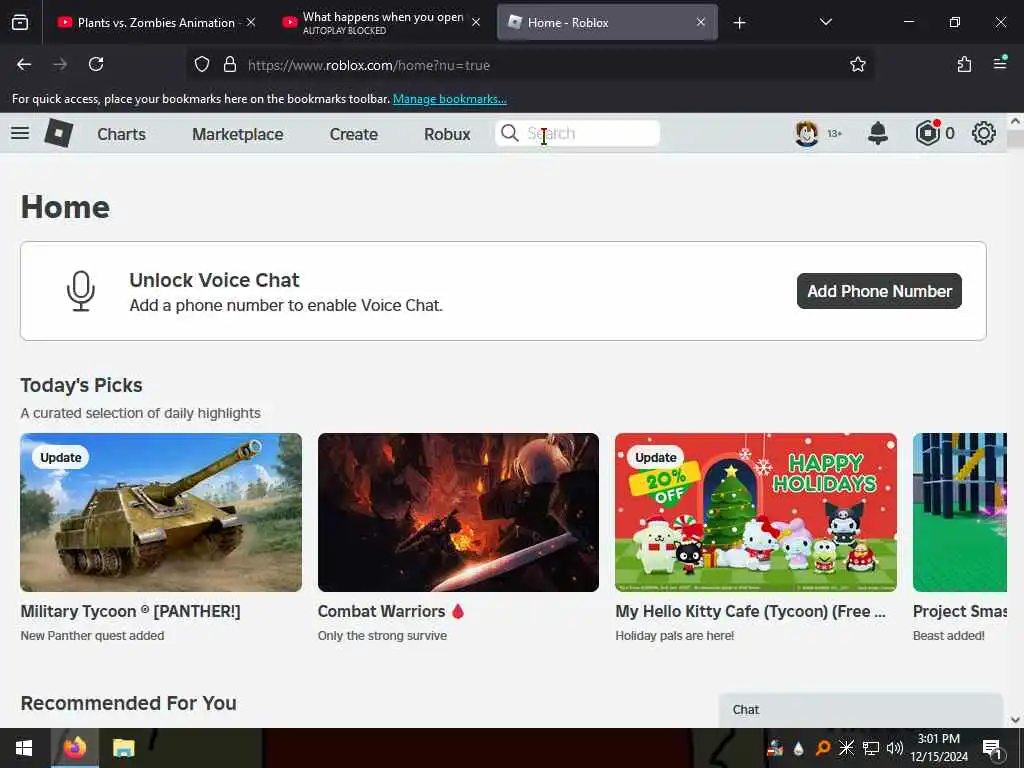Click the water droplet tray icon

799,748
